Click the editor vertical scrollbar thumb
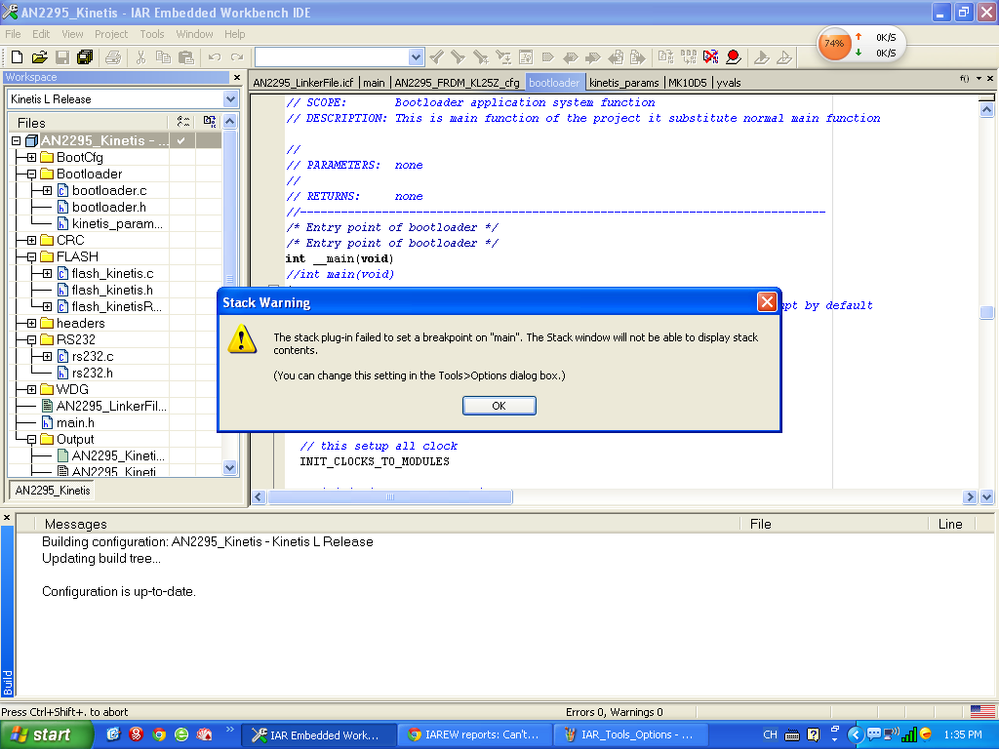Screen dimensions: 999x749 click(x=986, y=312)
